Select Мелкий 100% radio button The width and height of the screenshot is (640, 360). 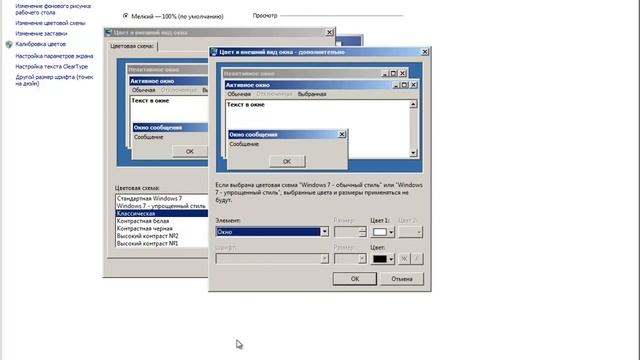pyautogui.click(x=125, y=16)
